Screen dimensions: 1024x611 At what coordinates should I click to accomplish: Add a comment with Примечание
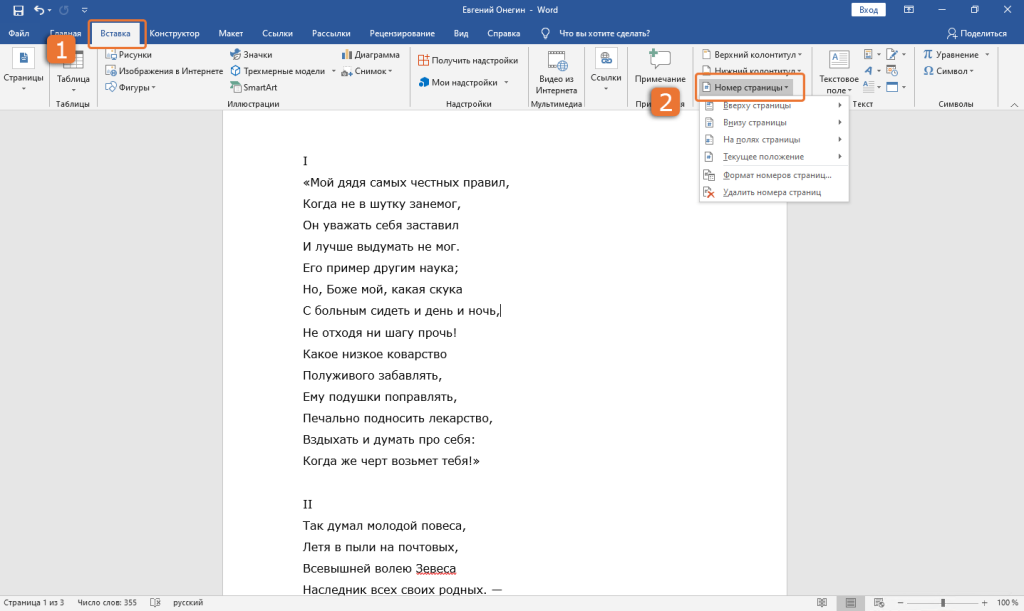pyautogui.click(x=660, y=68)
